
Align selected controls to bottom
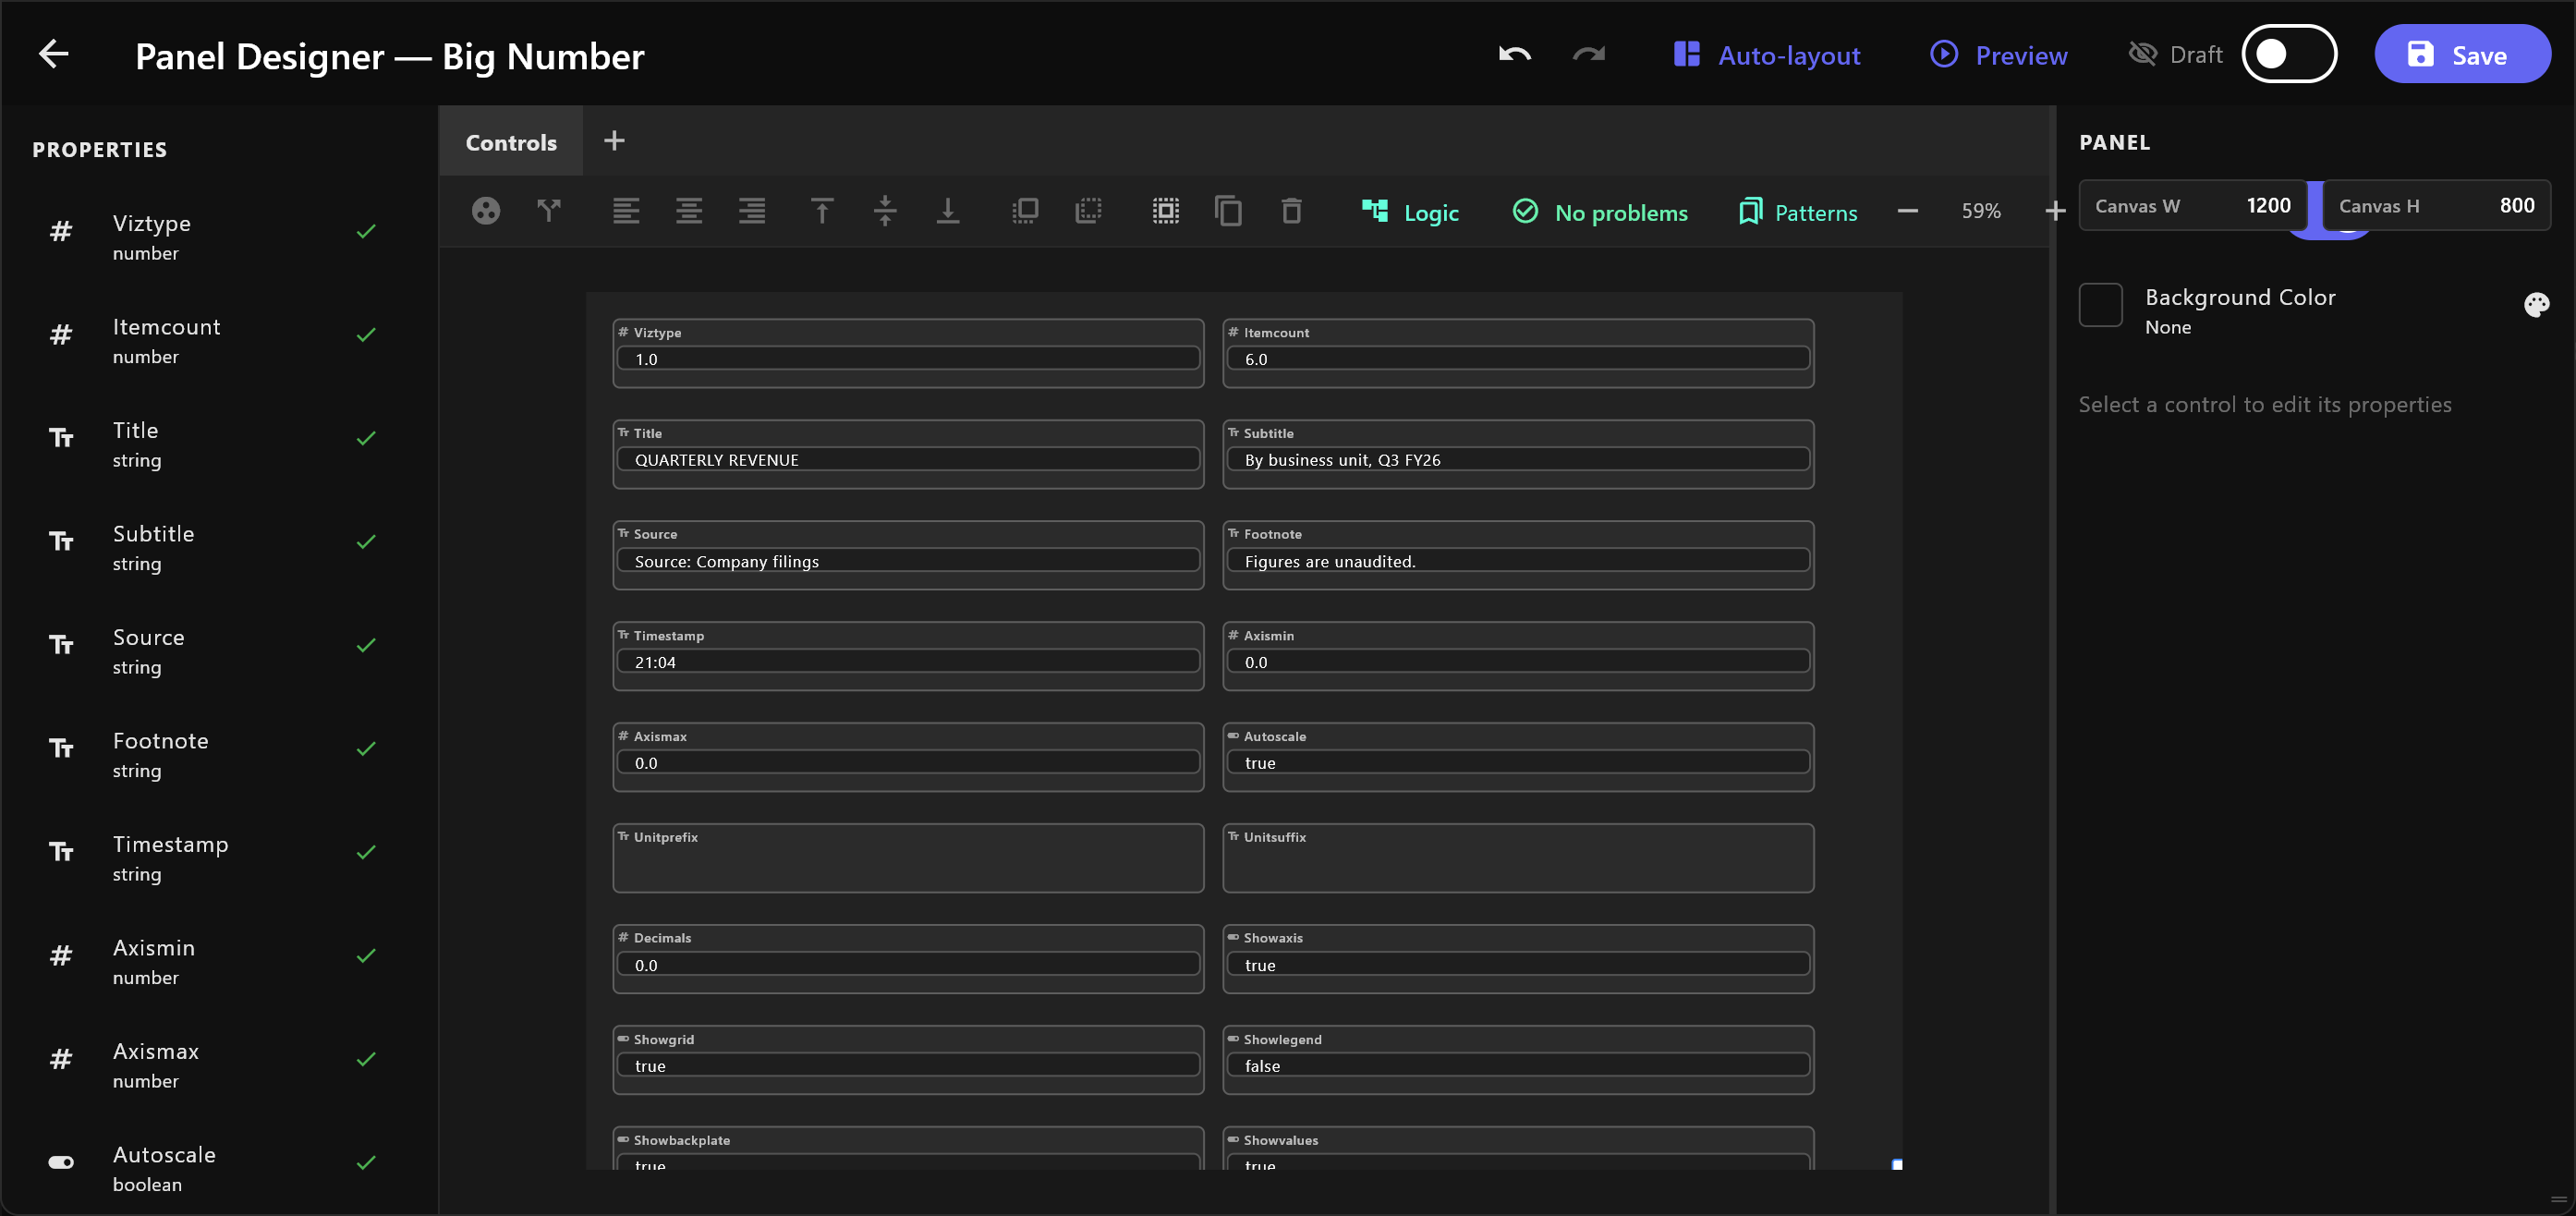948,211
